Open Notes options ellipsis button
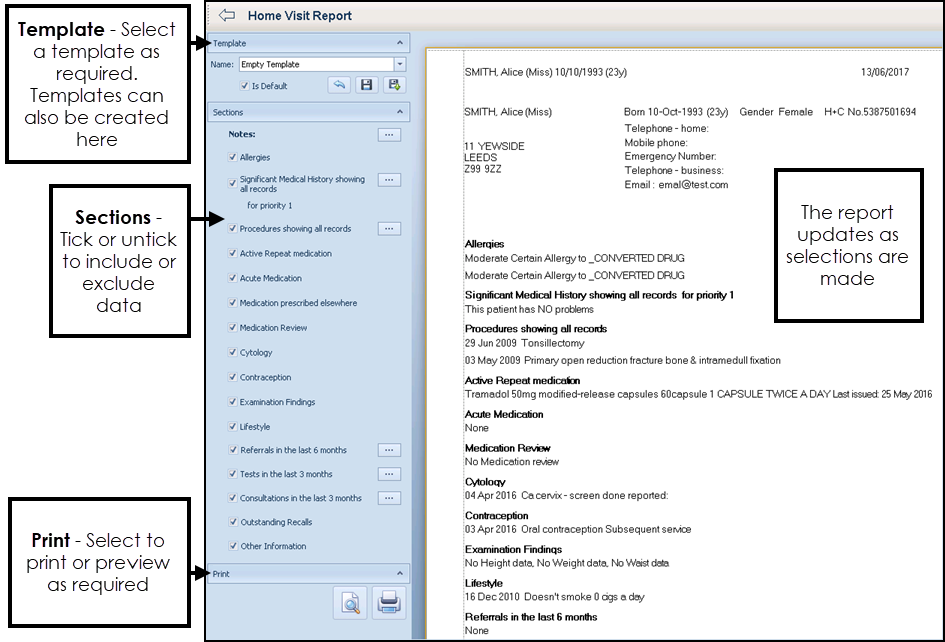This screenshot has width=945, height=642. point(389,133)
